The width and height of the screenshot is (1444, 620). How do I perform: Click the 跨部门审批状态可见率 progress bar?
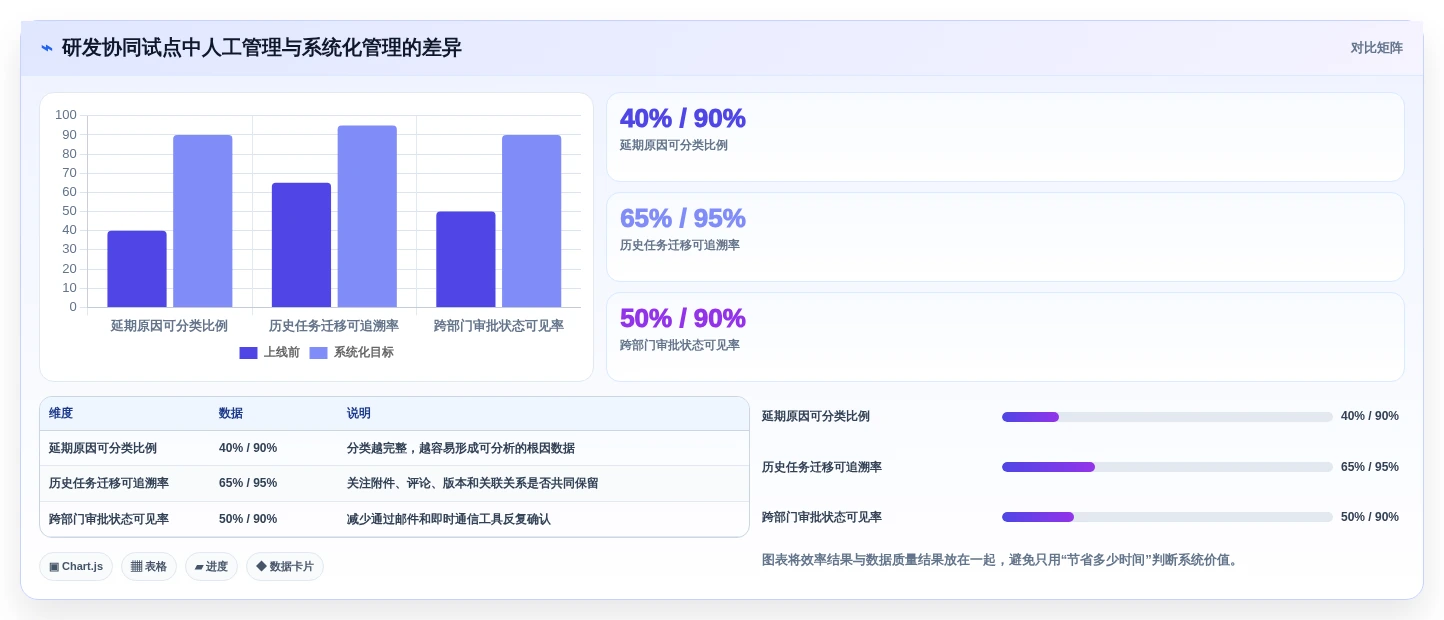click(x=1167, y=517)
